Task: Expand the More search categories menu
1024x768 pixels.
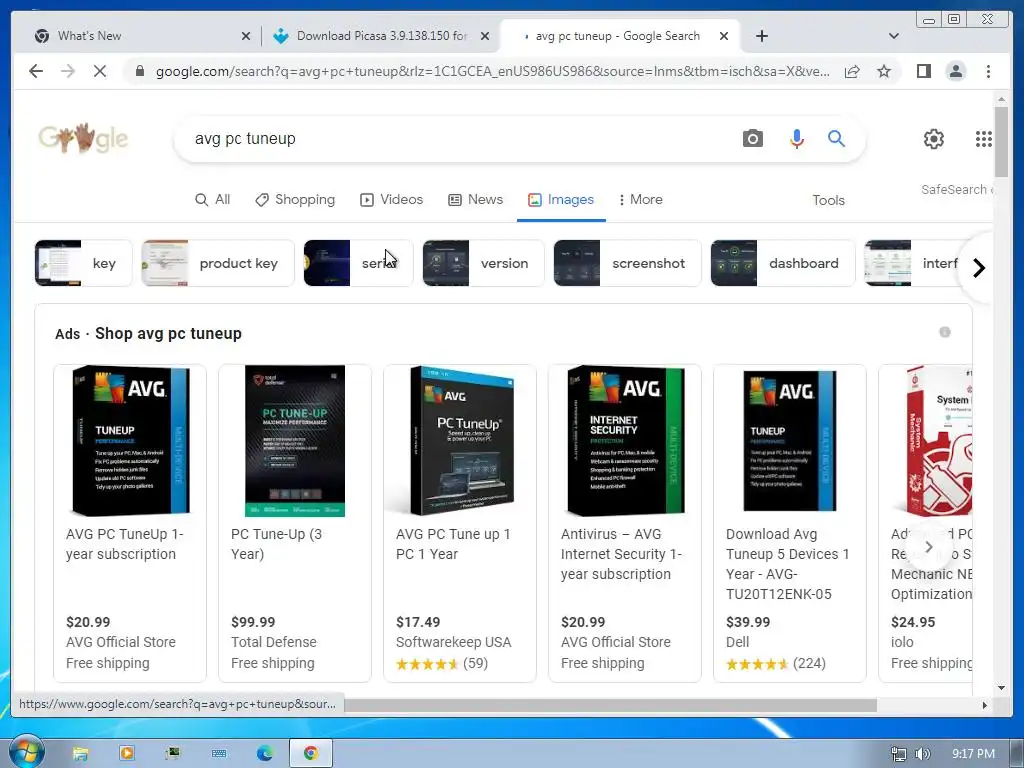Action: (640, 200)
